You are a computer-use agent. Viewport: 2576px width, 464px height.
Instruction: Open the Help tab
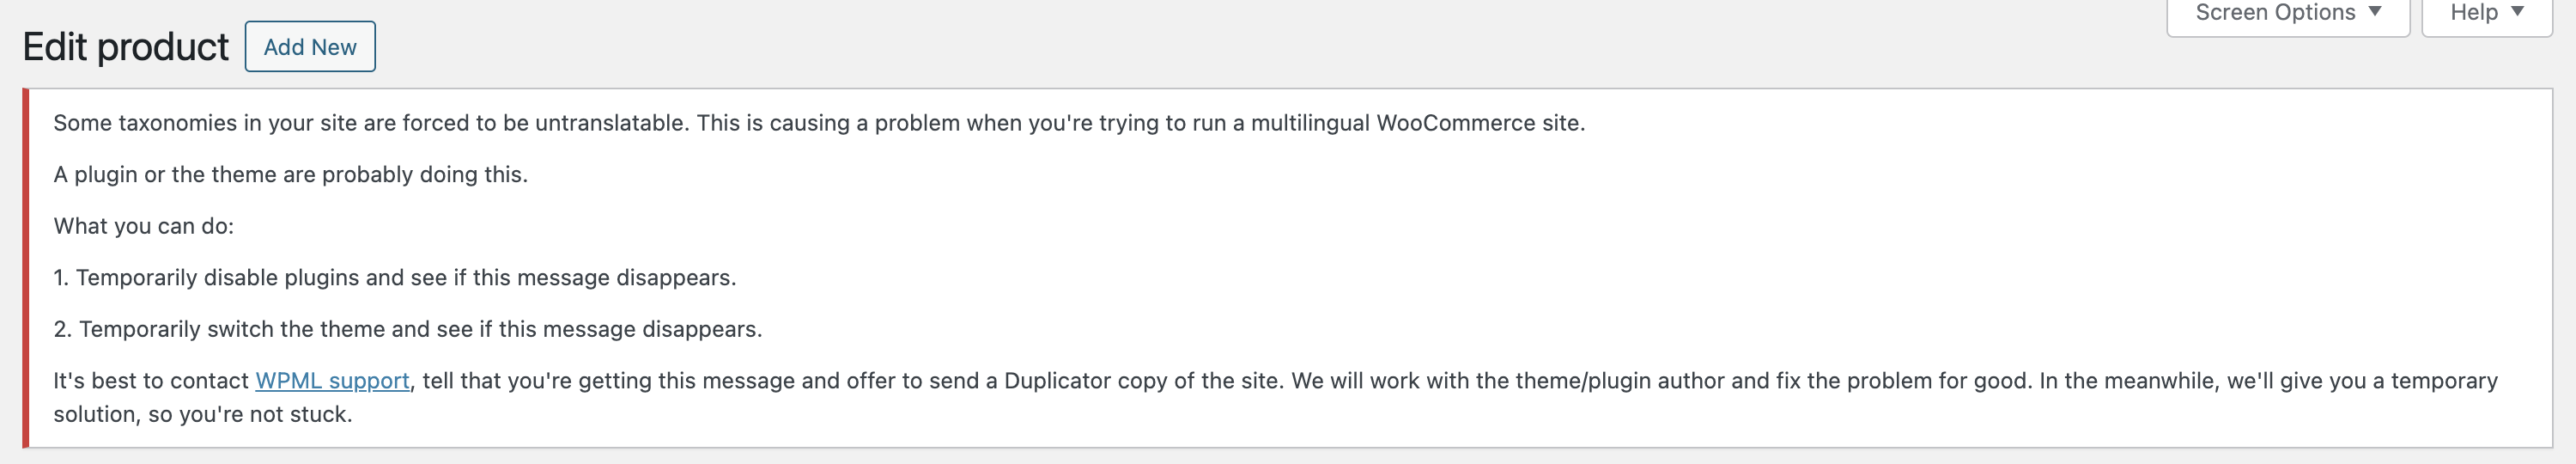click(x=2487, y=14)
